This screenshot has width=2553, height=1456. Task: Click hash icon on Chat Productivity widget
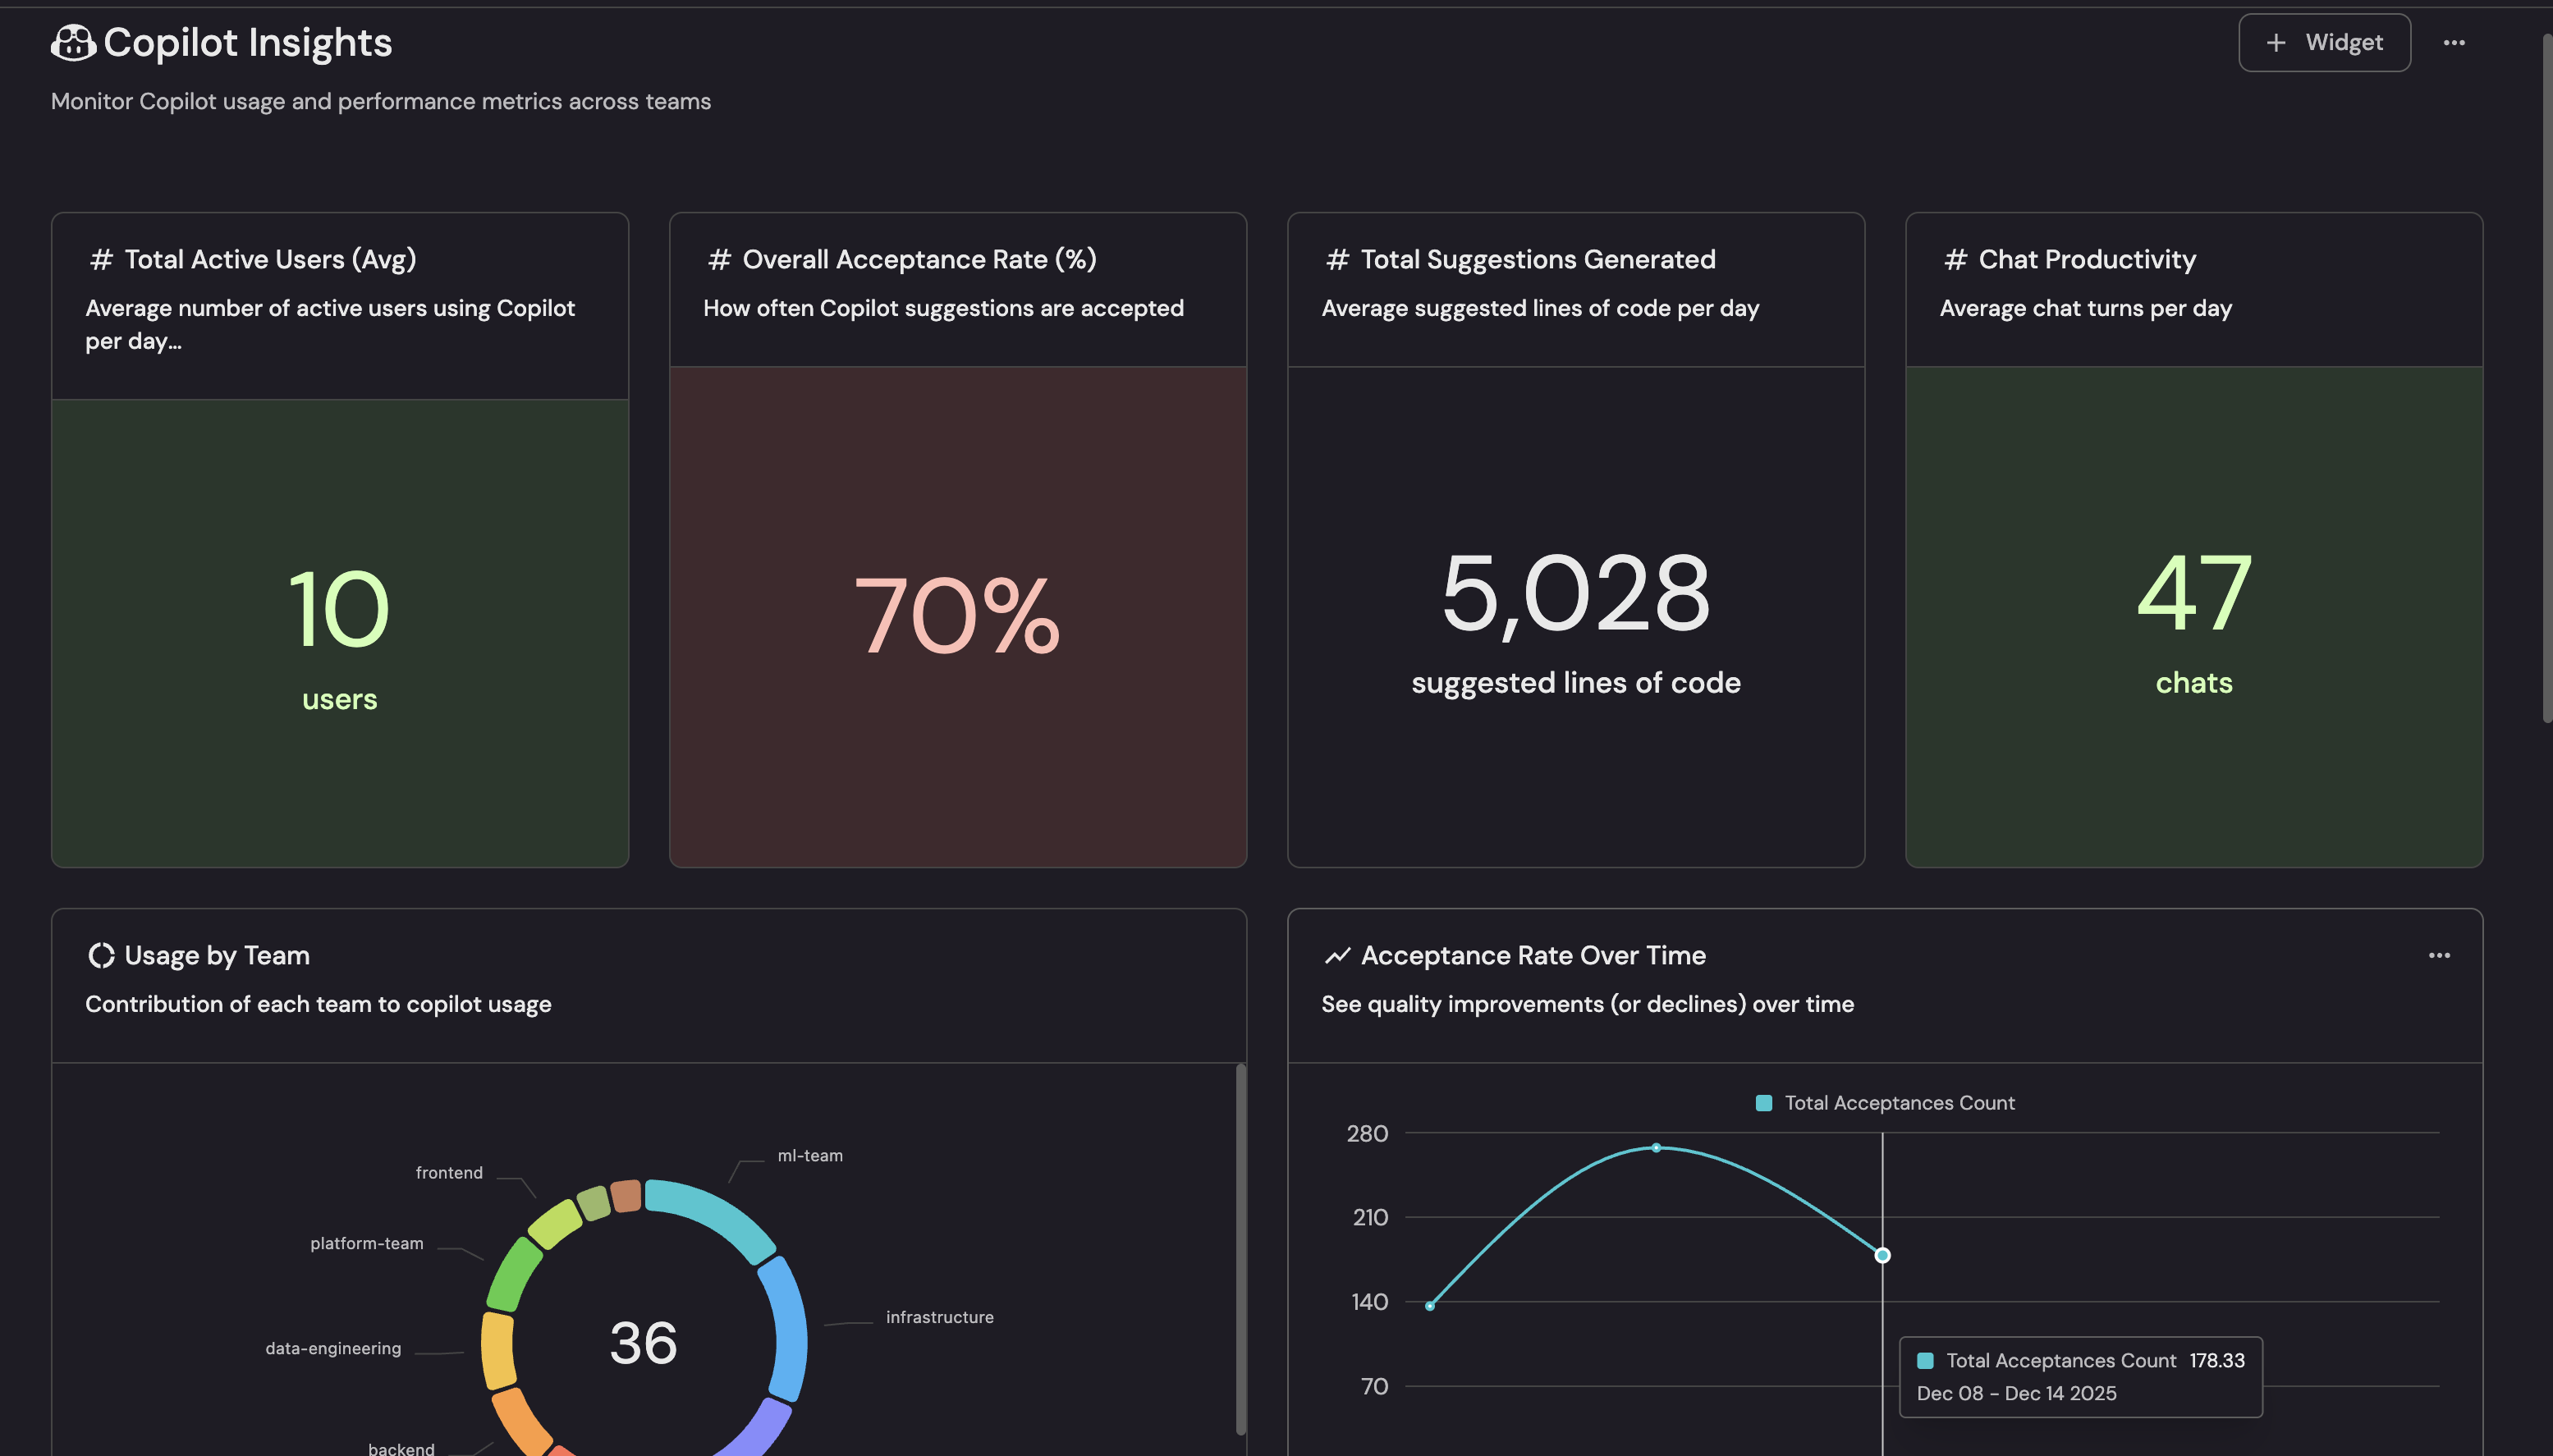coord(1955,260)
